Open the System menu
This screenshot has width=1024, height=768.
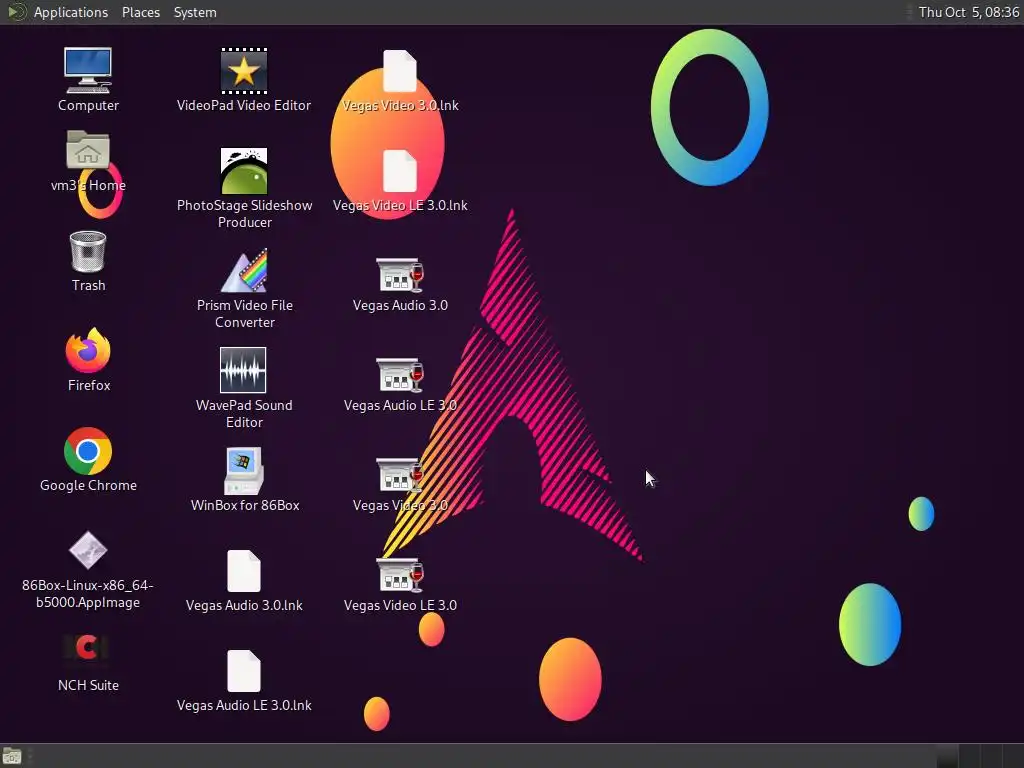click(x=195, y=12)
